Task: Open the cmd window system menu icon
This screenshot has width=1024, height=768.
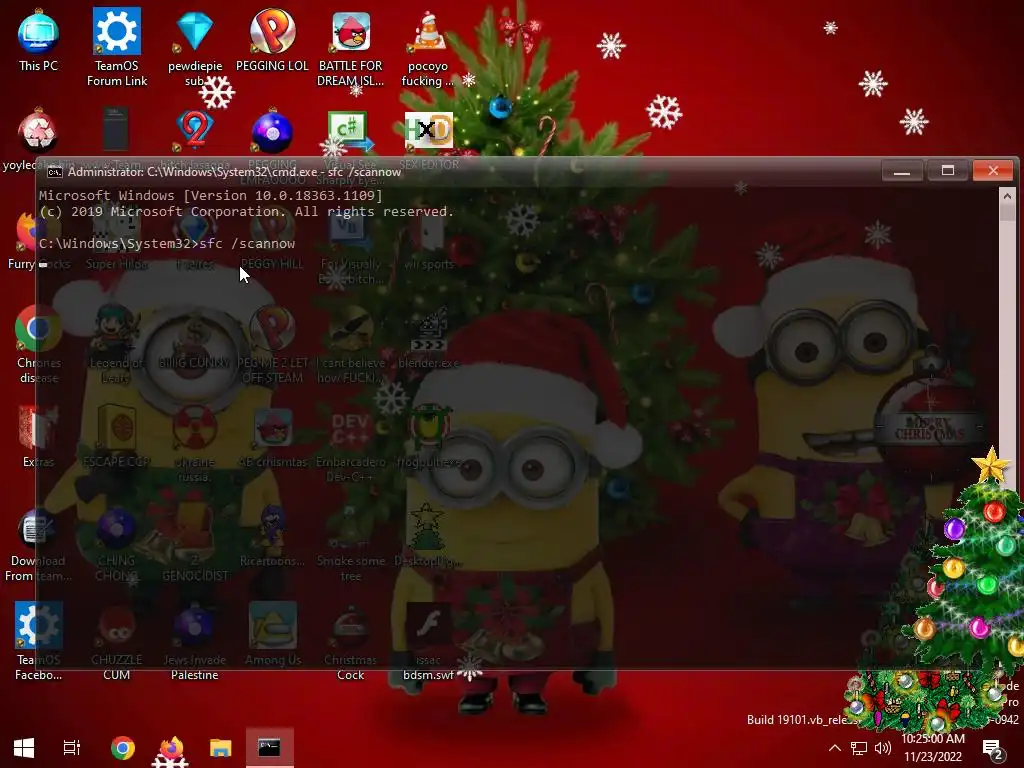Action: (55, 172)
